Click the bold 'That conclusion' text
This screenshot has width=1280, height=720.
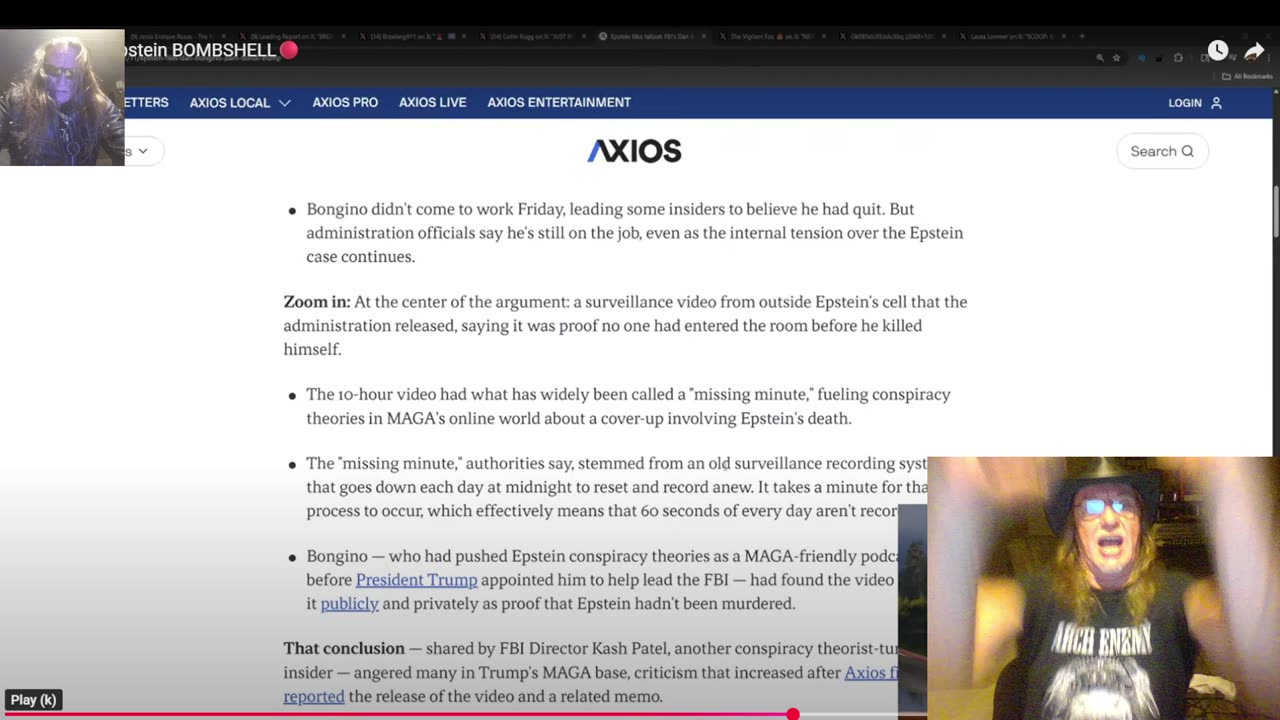tap(344, 649)
